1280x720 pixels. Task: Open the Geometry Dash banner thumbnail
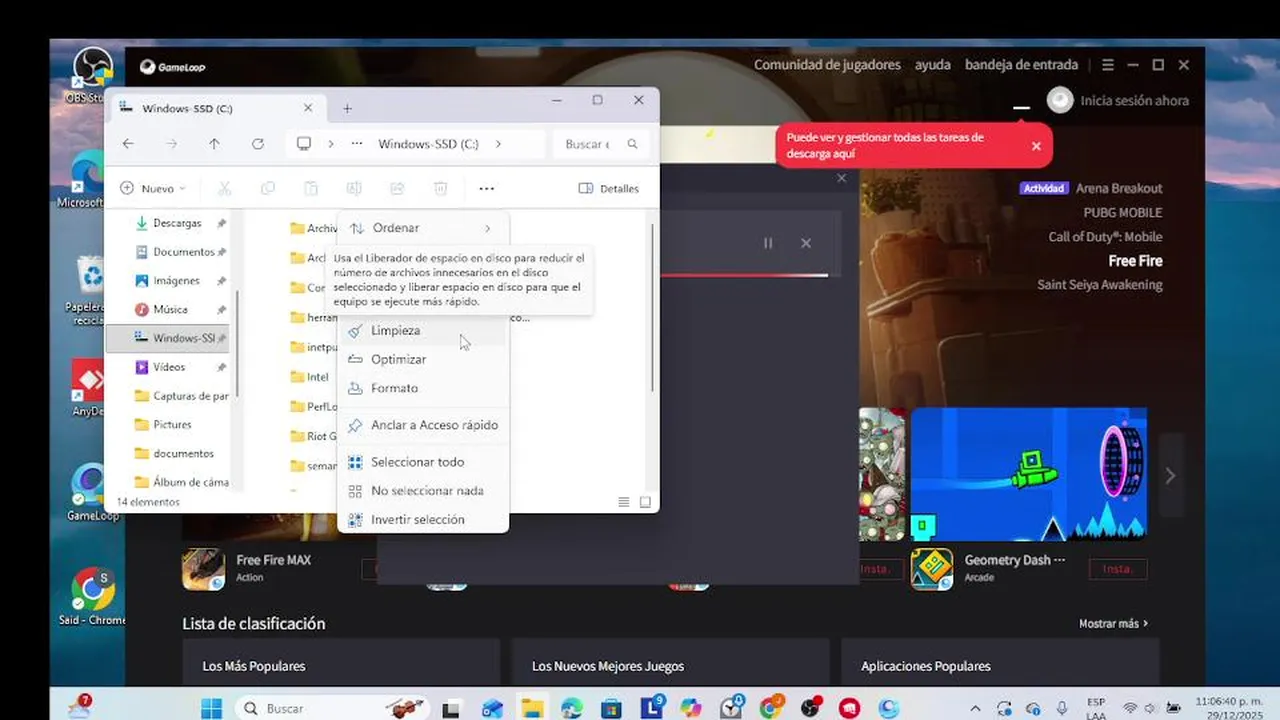click(1028, 474)
